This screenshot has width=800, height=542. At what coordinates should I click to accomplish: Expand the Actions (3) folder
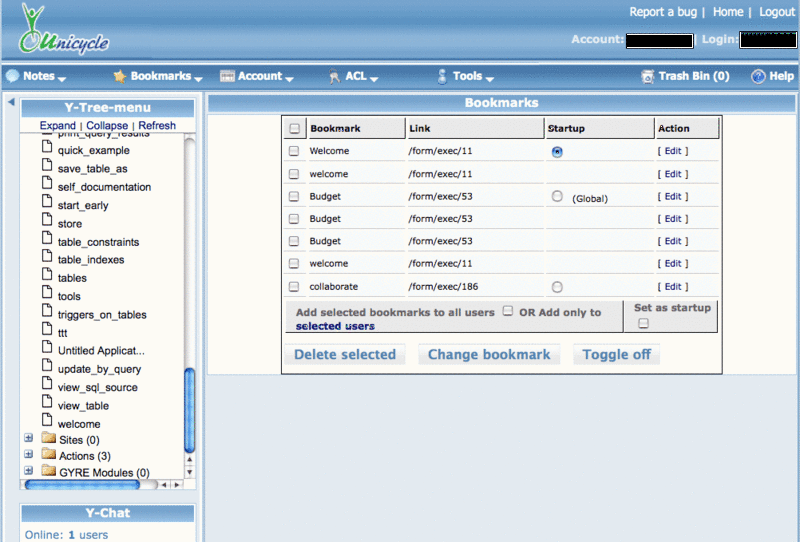[x=28, y=455]
